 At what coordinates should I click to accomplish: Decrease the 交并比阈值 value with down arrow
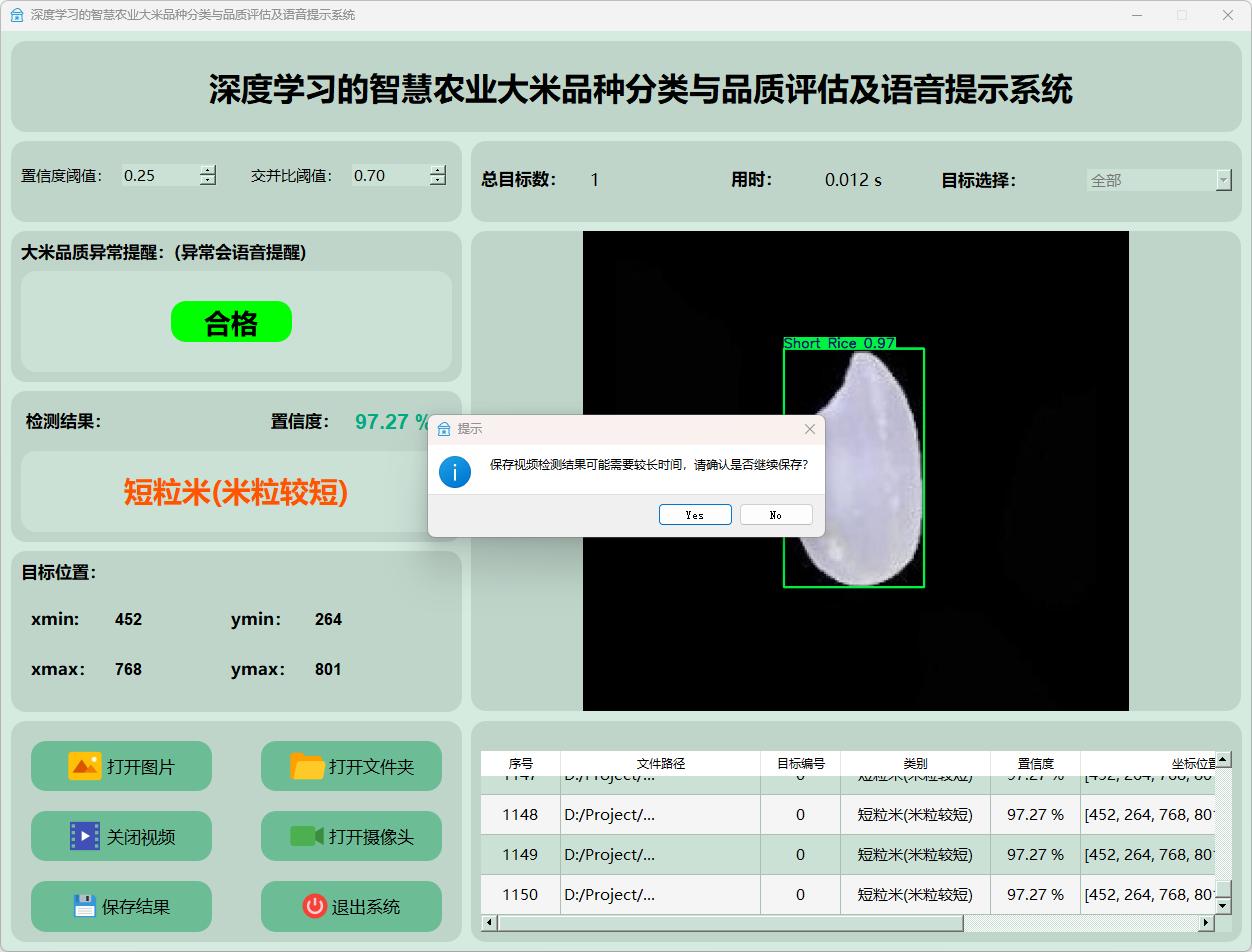(x=437, y=181)
